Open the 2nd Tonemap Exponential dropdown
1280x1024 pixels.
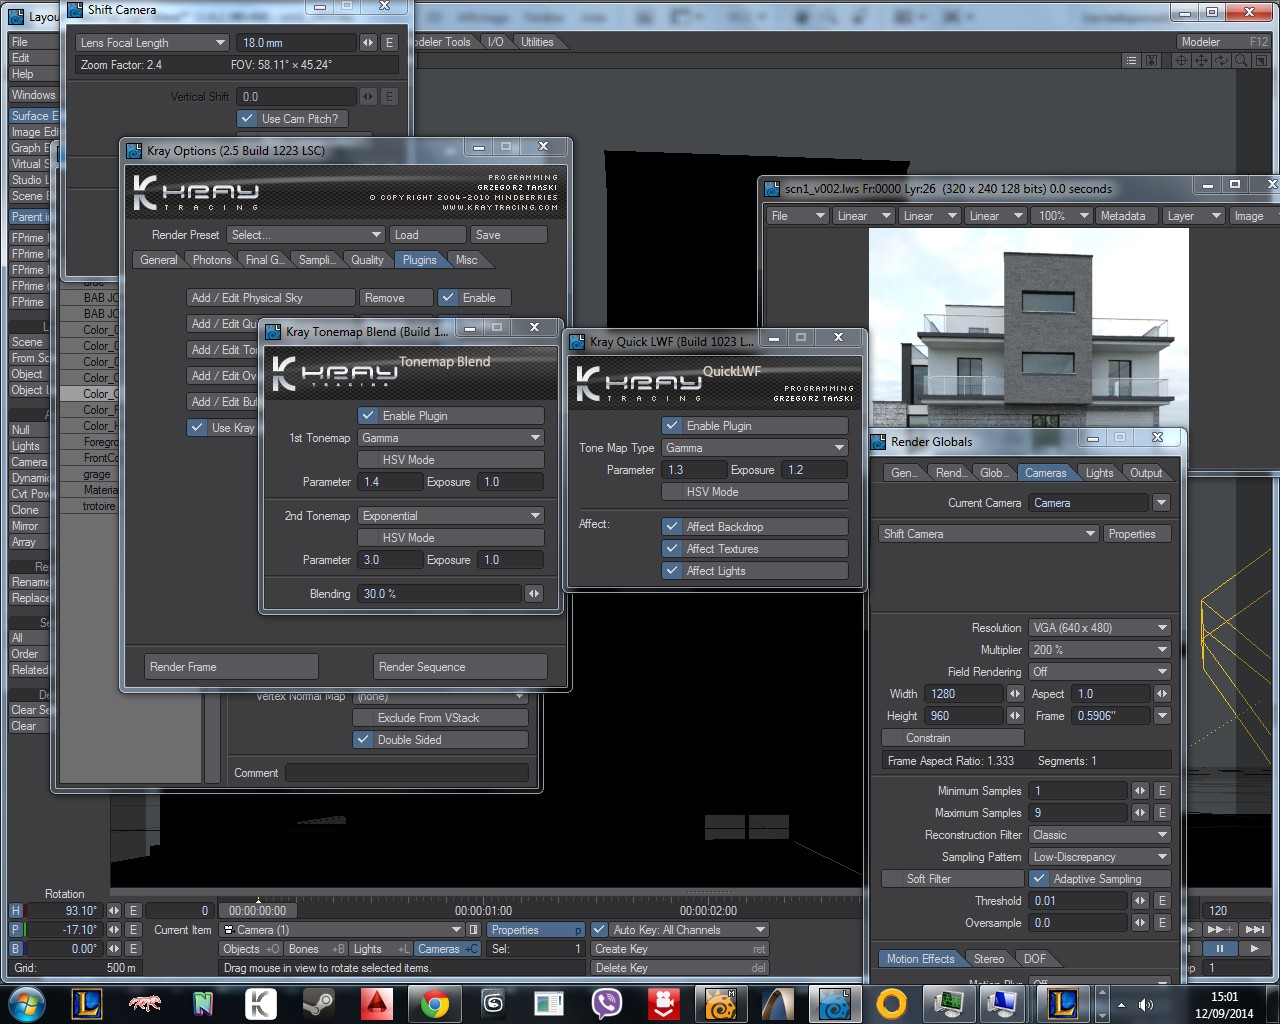[x=450, y=516]
